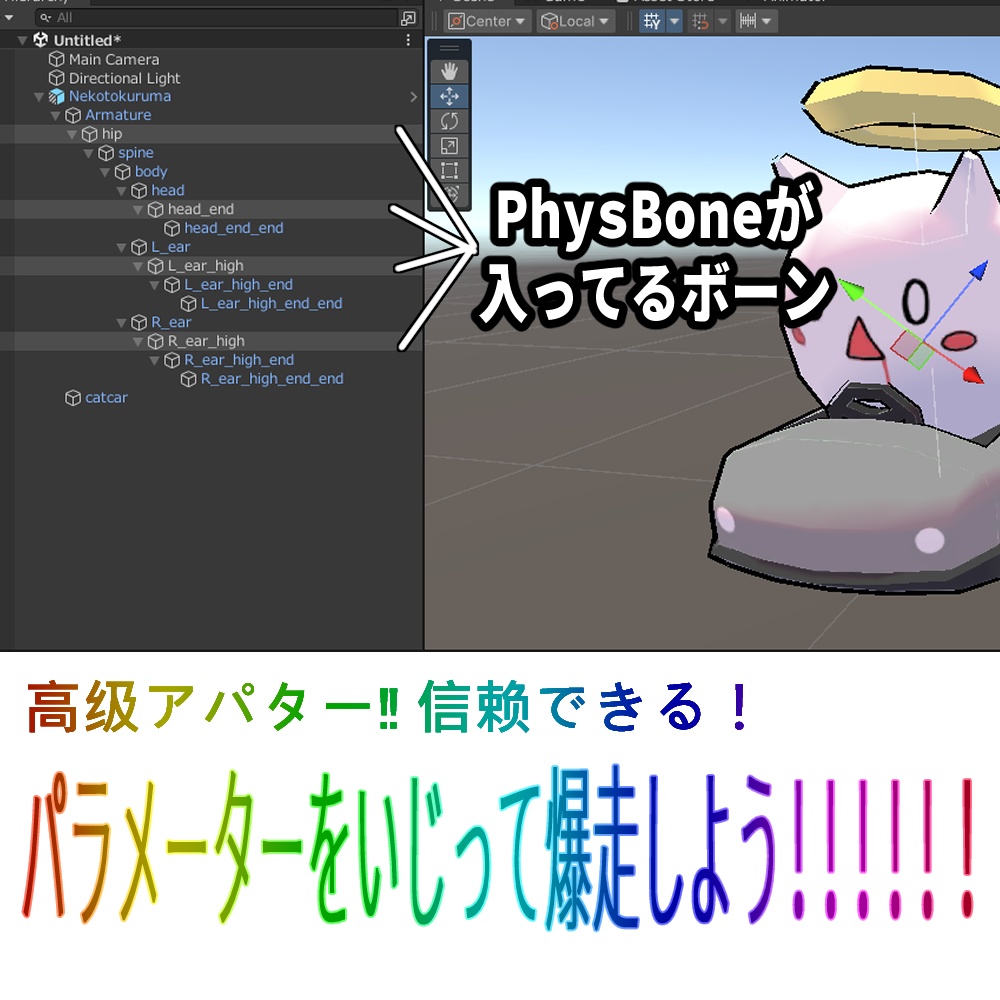Collapse the Armature node in the hierarchy
The image size is (1000, 1000).
pyautogui.click(x=56, y=114)
